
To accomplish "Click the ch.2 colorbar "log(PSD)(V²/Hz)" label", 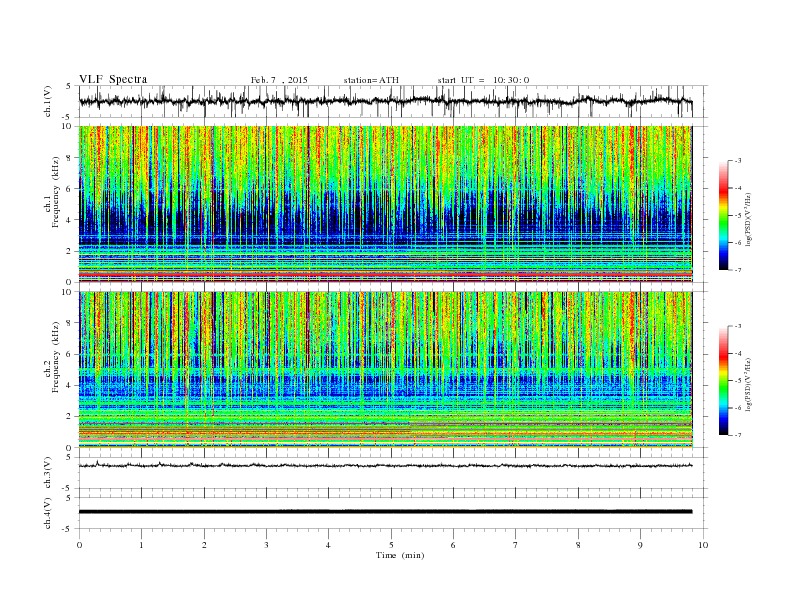I will (x=749, y=385).
